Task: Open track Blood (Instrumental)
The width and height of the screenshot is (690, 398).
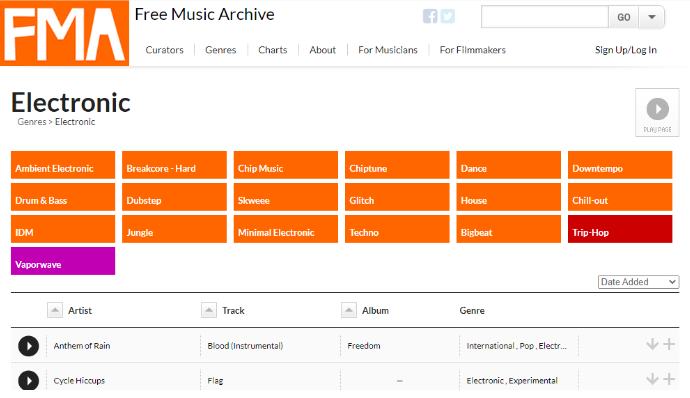Action: click(245, 346)
